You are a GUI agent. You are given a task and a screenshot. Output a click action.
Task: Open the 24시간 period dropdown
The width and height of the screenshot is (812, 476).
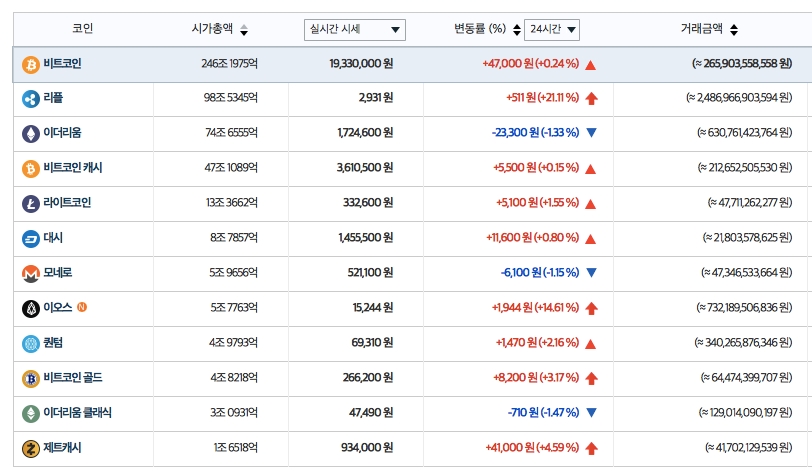click(551, 30)
